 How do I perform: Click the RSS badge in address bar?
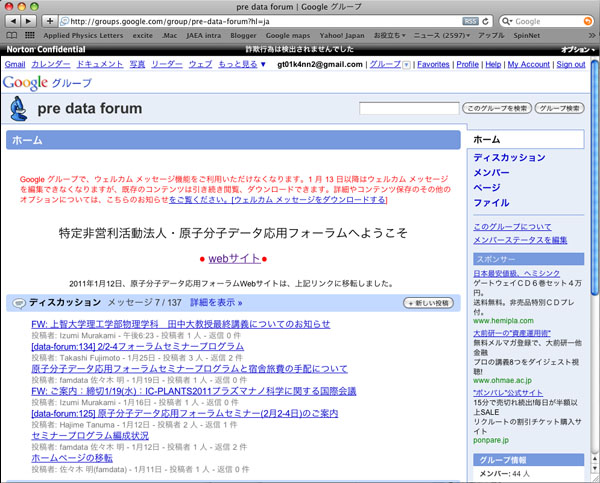coord(470,21)
